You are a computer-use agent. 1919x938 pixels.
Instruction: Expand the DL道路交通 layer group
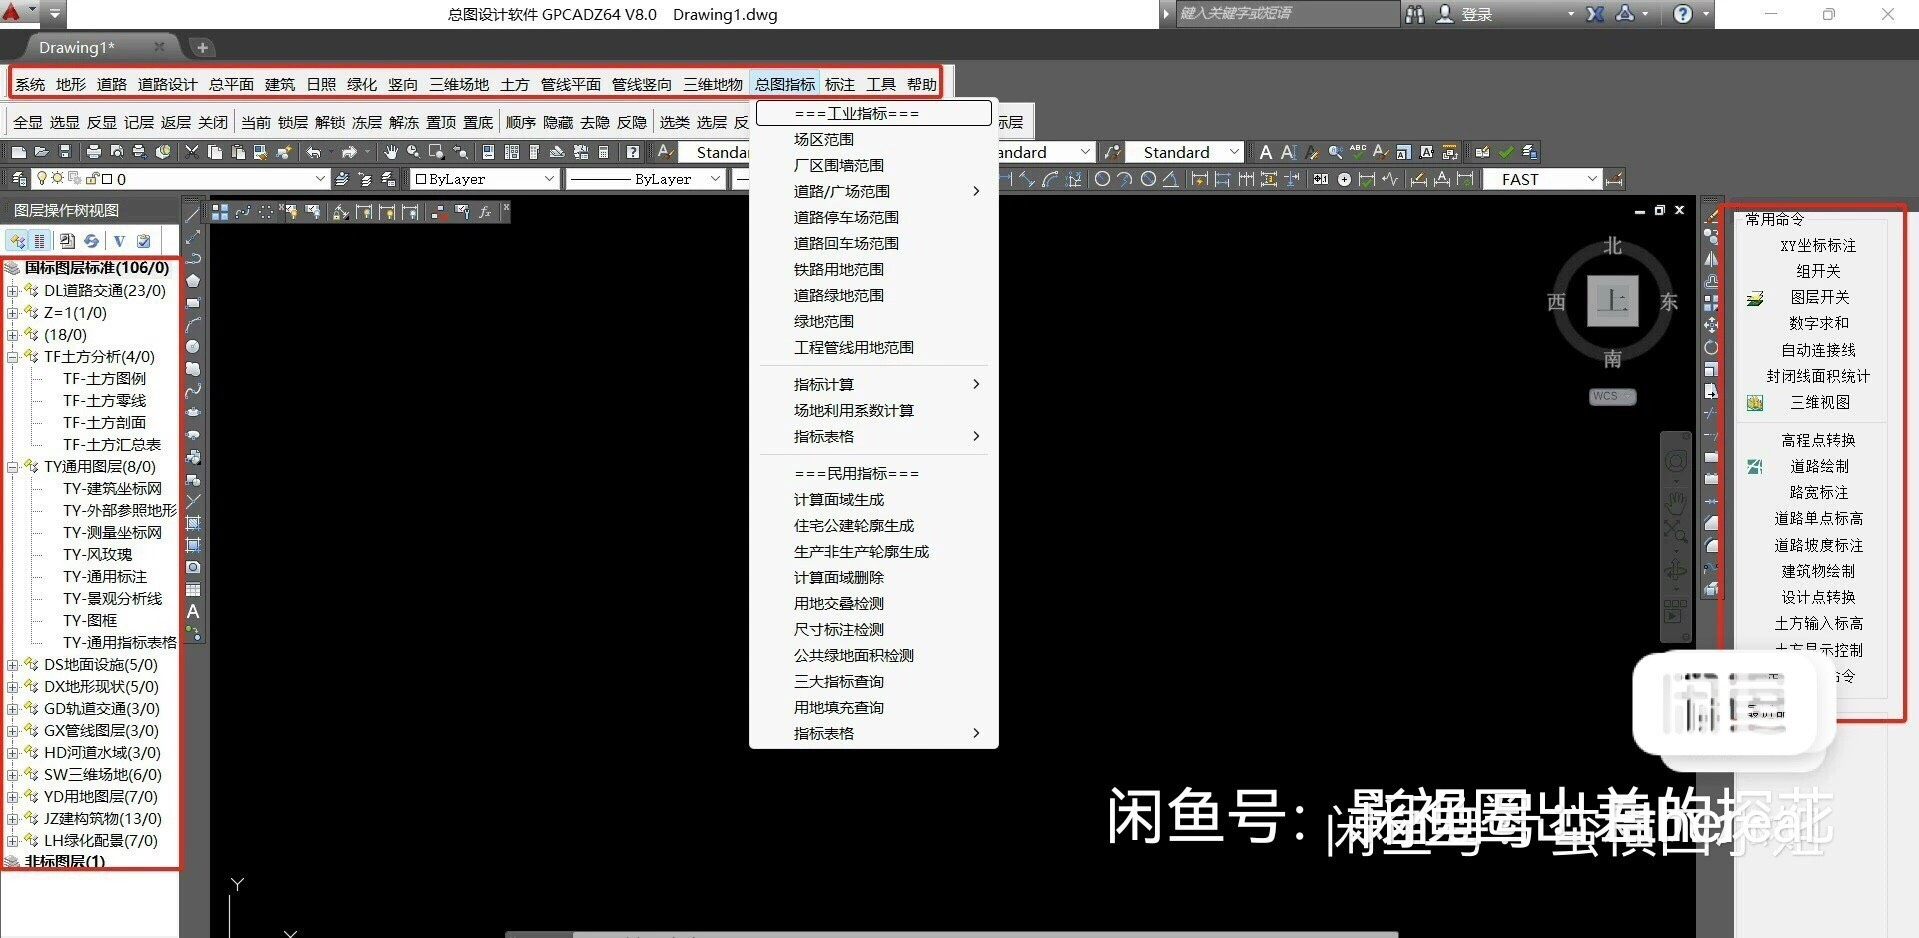pyautogui.click(x=12, y=291)
